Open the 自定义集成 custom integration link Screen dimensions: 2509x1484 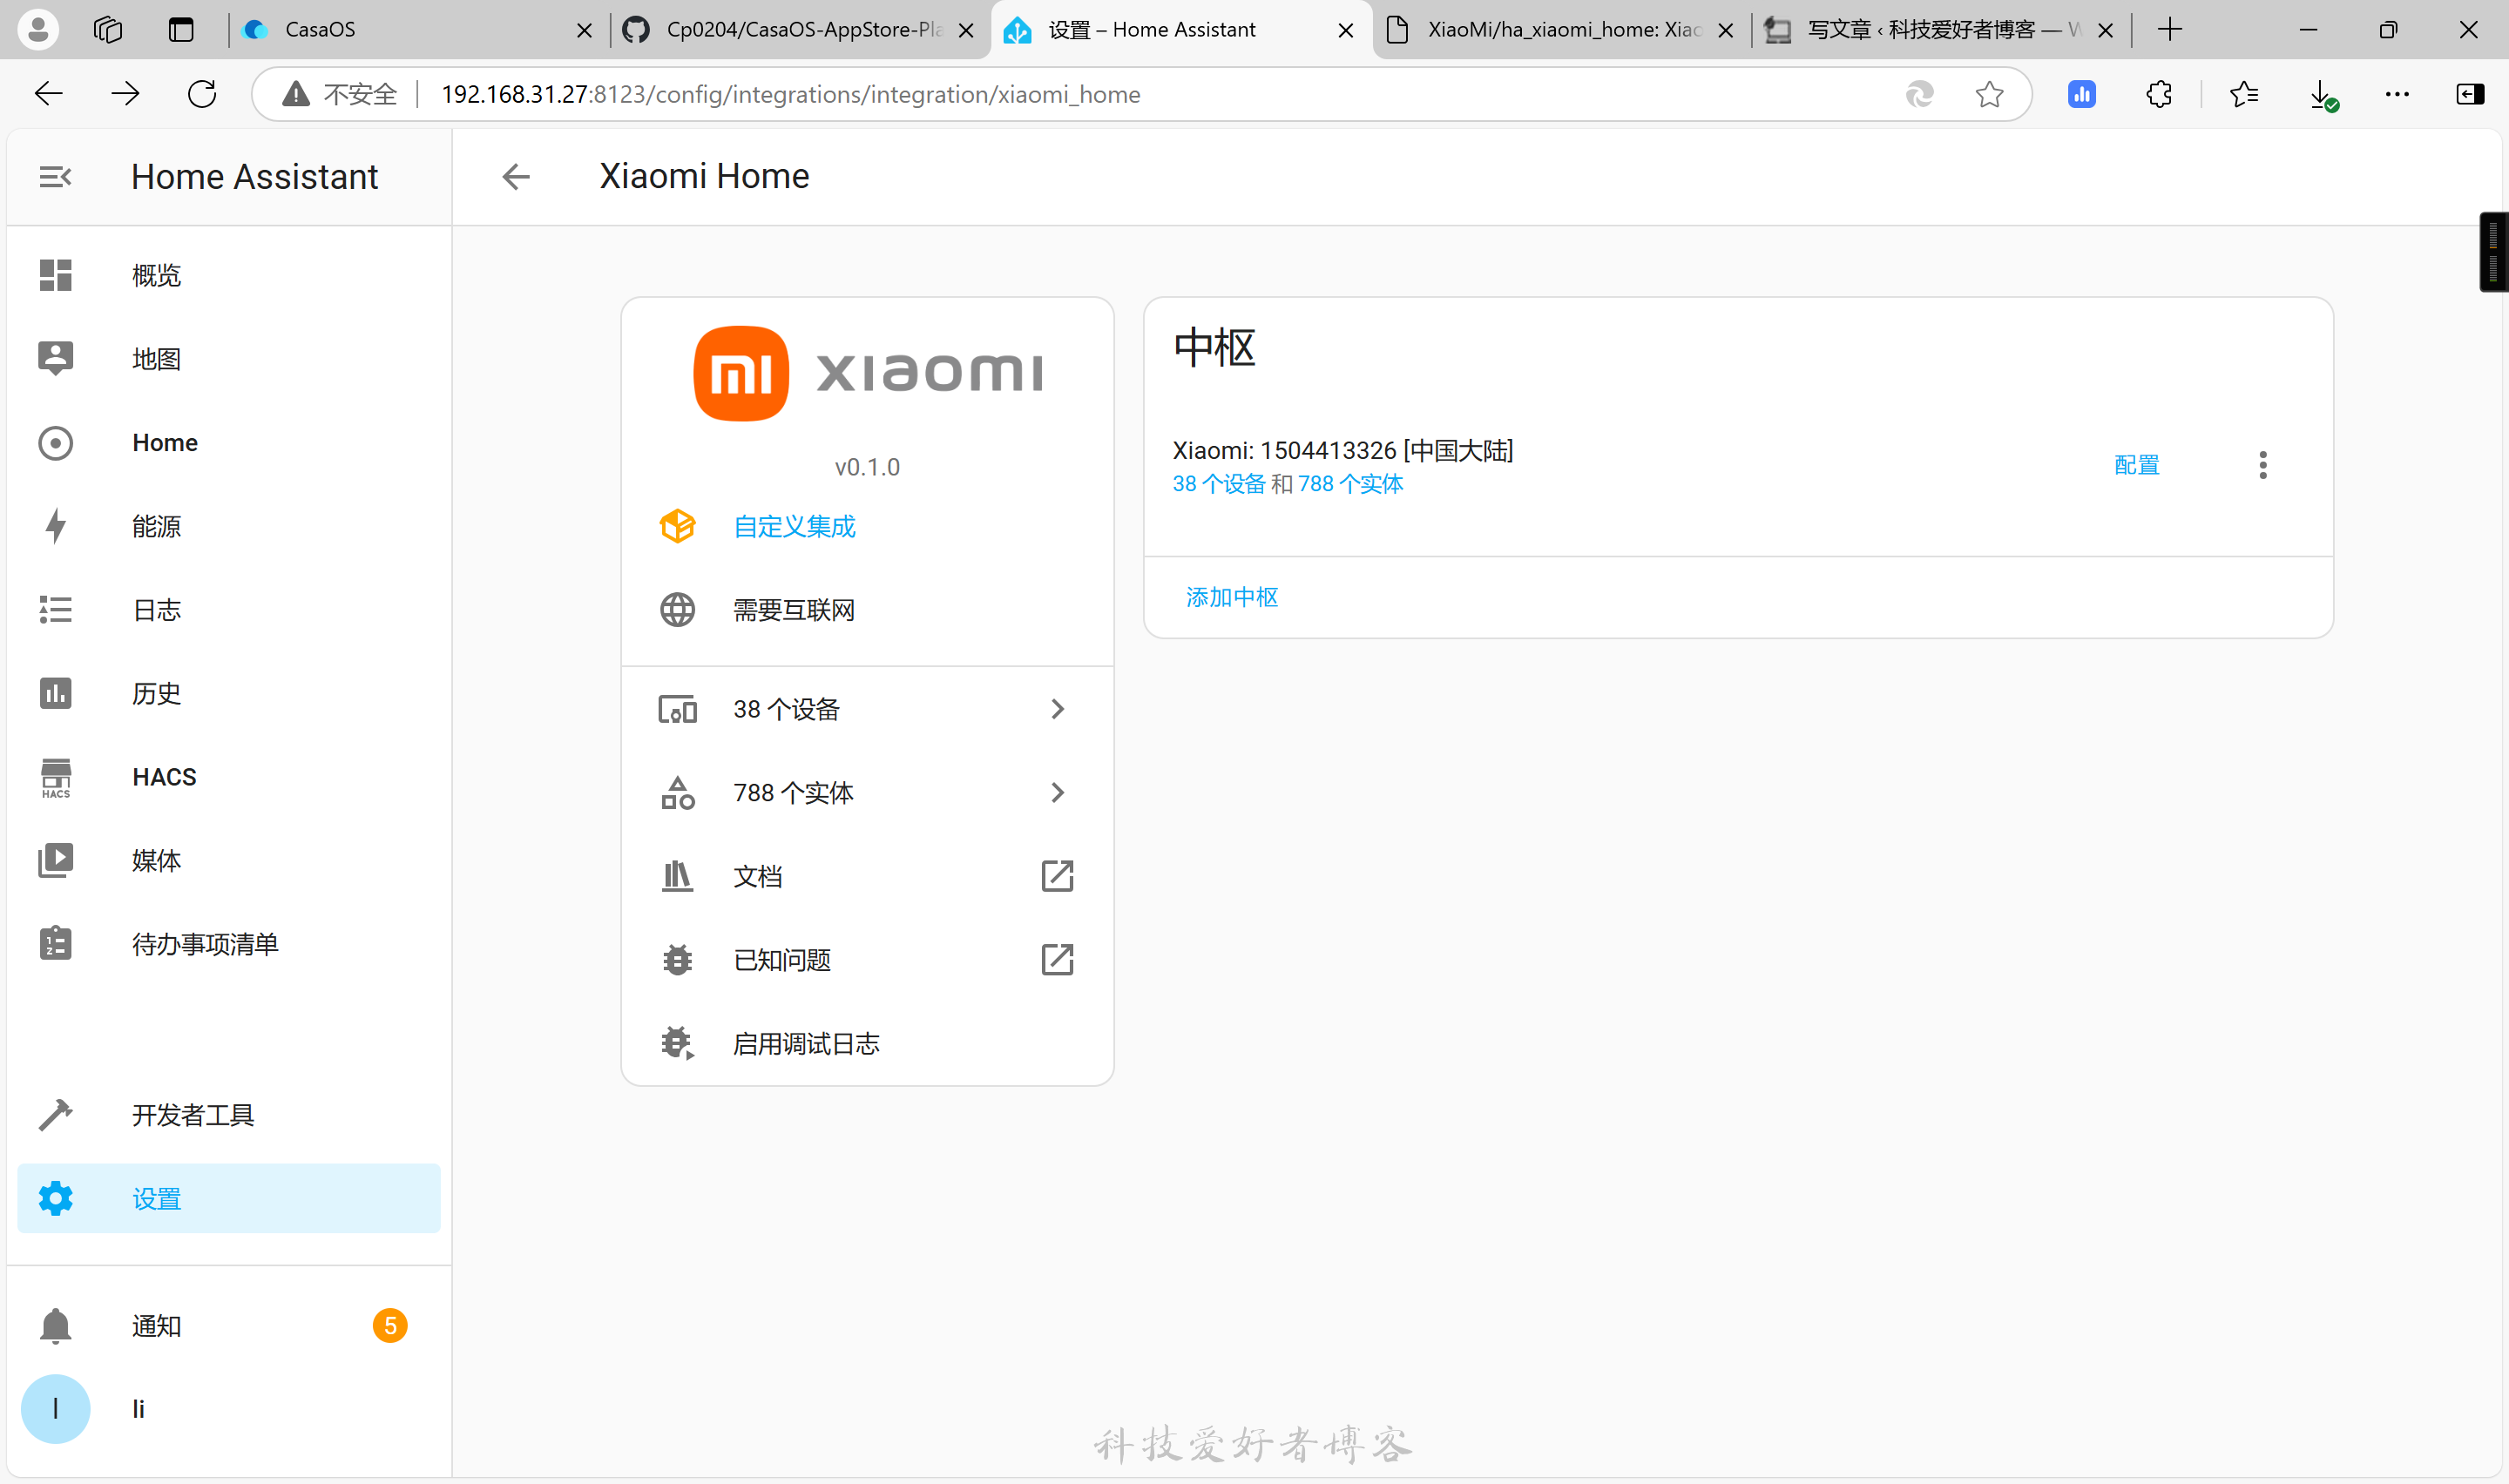pyautogui.click(x=795, y=526)
